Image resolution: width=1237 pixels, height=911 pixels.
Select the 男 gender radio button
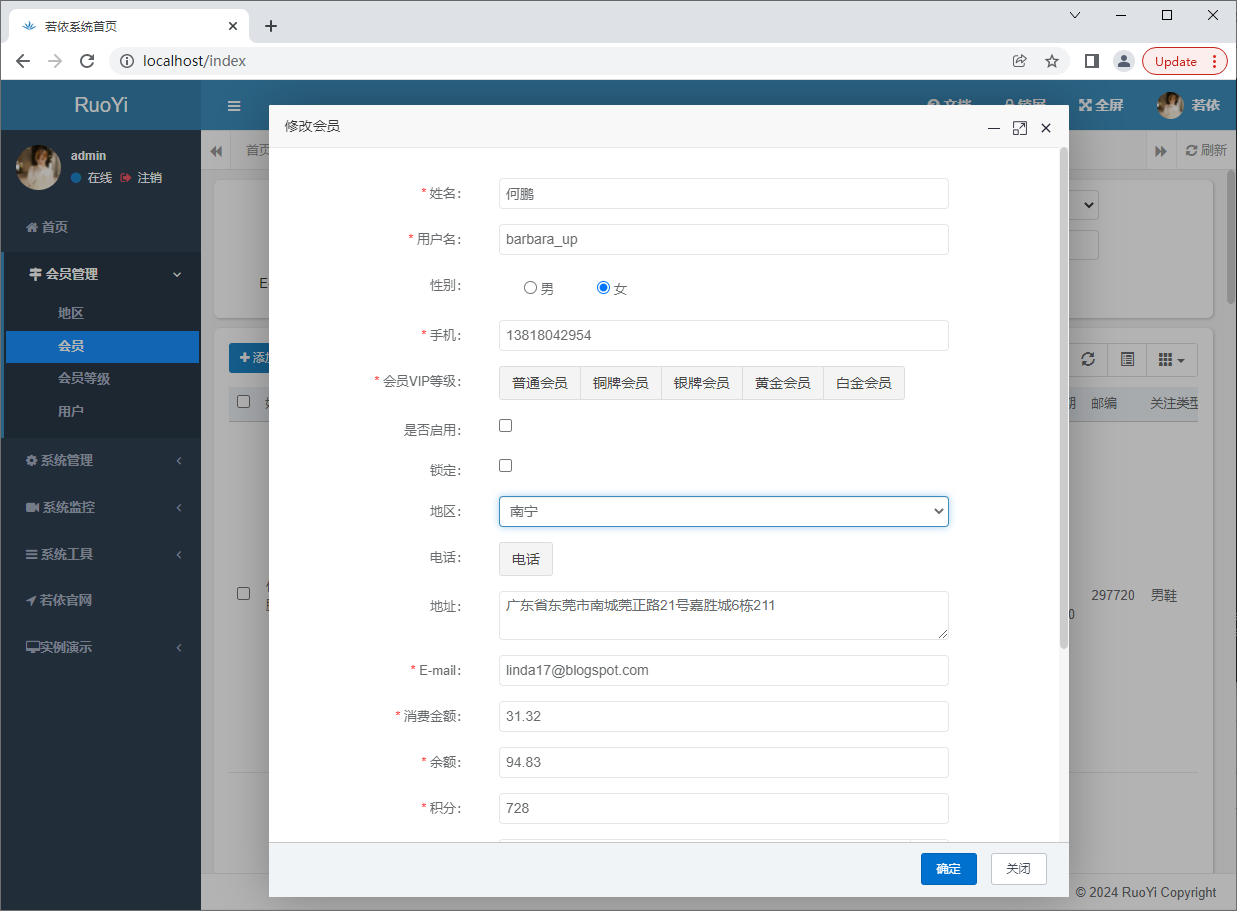(x=531, y=288)
